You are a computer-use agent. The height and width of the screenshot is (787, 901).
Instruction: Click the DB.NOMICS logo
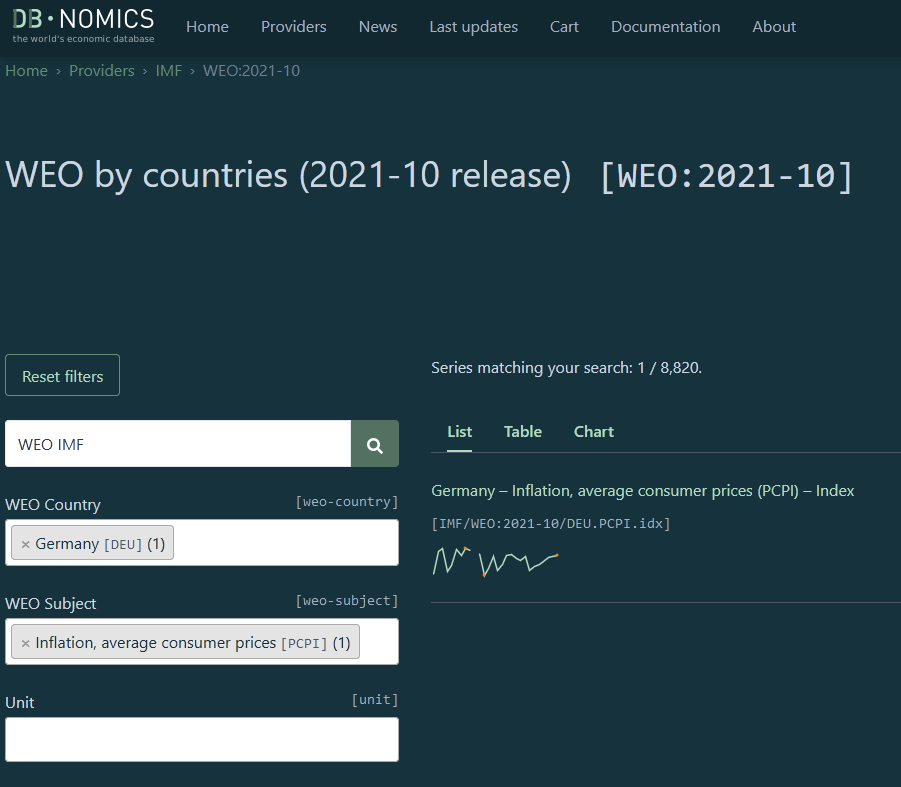(83, 25)
